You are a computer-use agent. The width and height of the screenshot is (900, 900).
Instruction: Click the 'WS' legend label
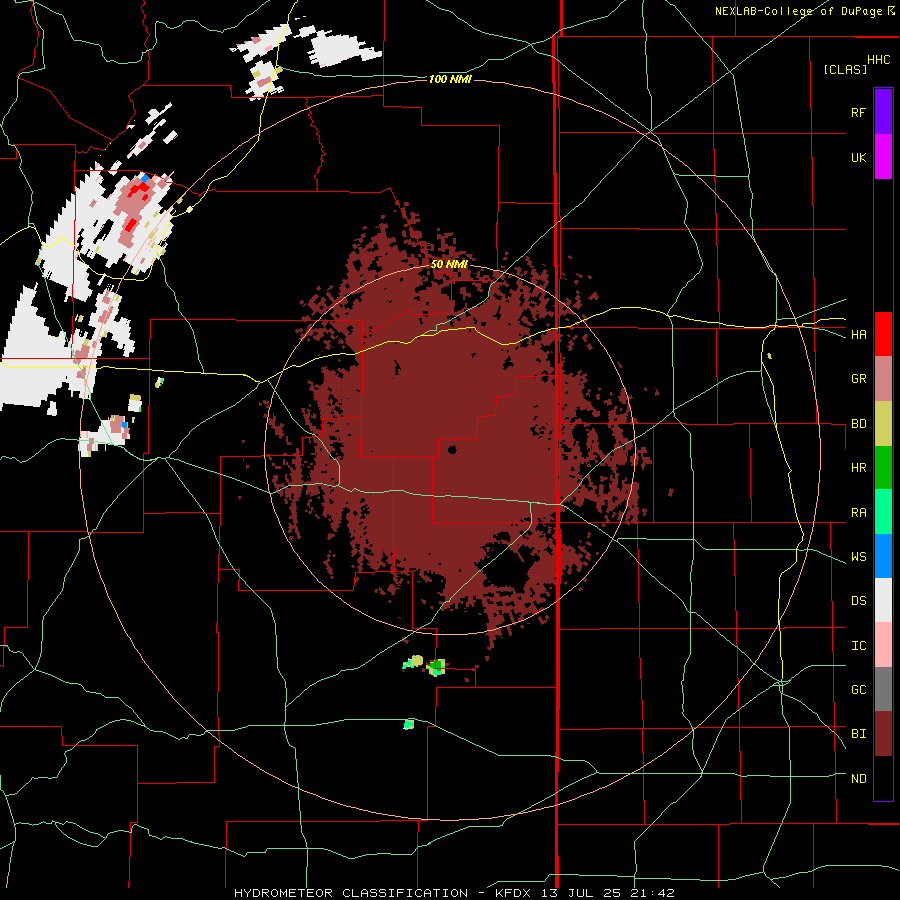(858, 557)
